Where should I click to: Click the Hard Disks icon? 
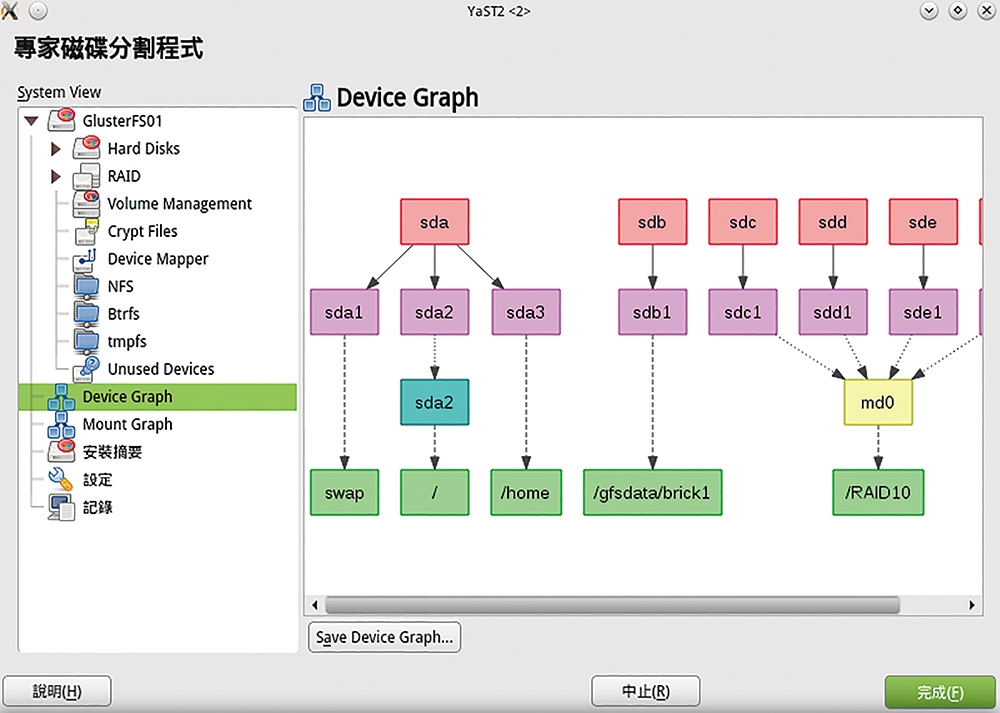tap(86, 147)
